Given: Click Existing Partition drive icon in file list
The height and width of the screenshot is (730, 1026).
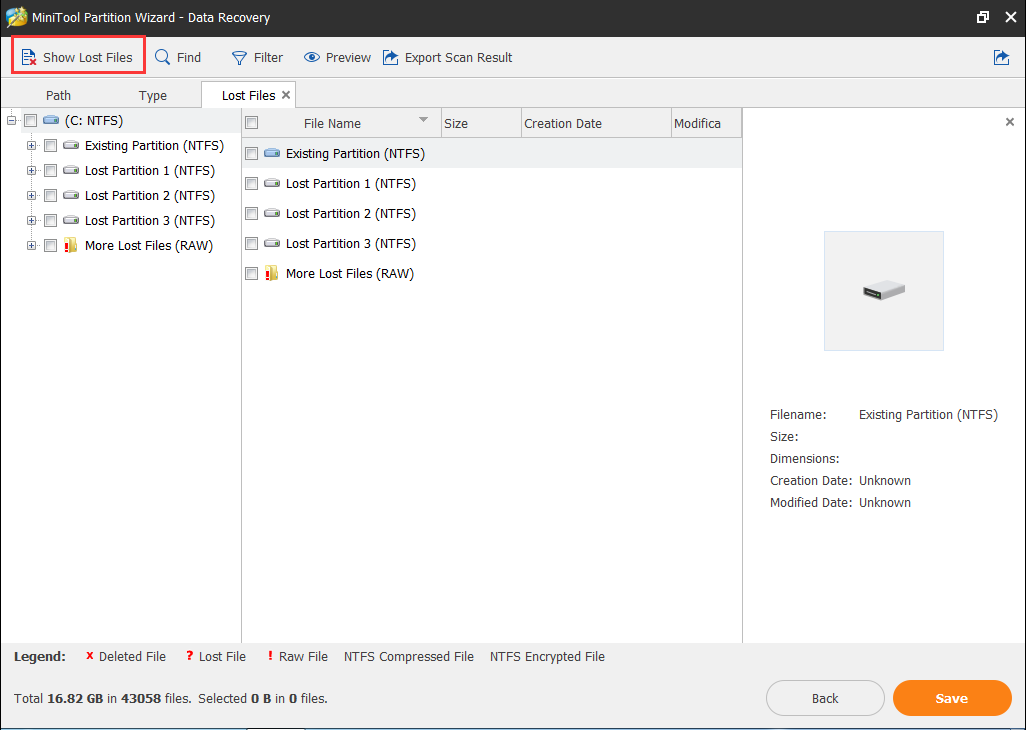Looking at the screenshot, I should coord(272,153).
